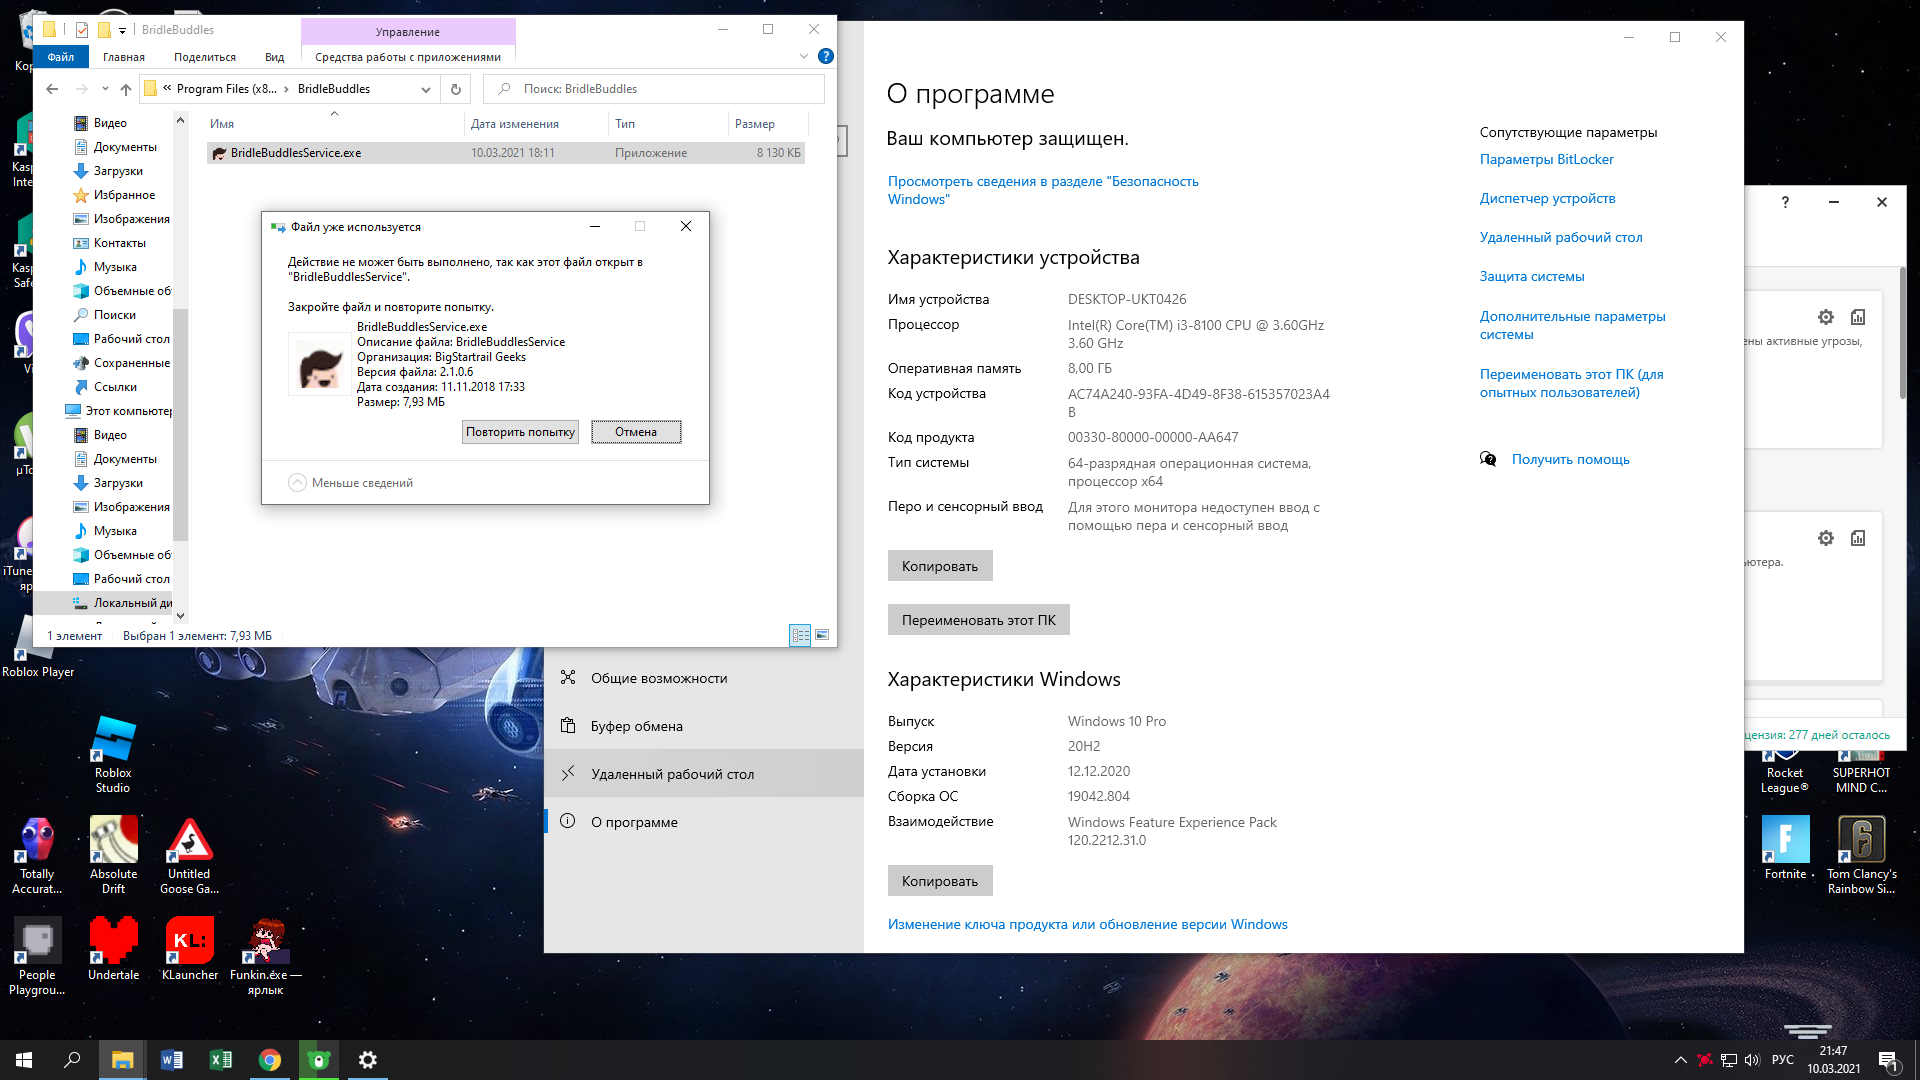Switch to details view in status bar
This screenshot has width=1920, height=1080.
point(800,635)
